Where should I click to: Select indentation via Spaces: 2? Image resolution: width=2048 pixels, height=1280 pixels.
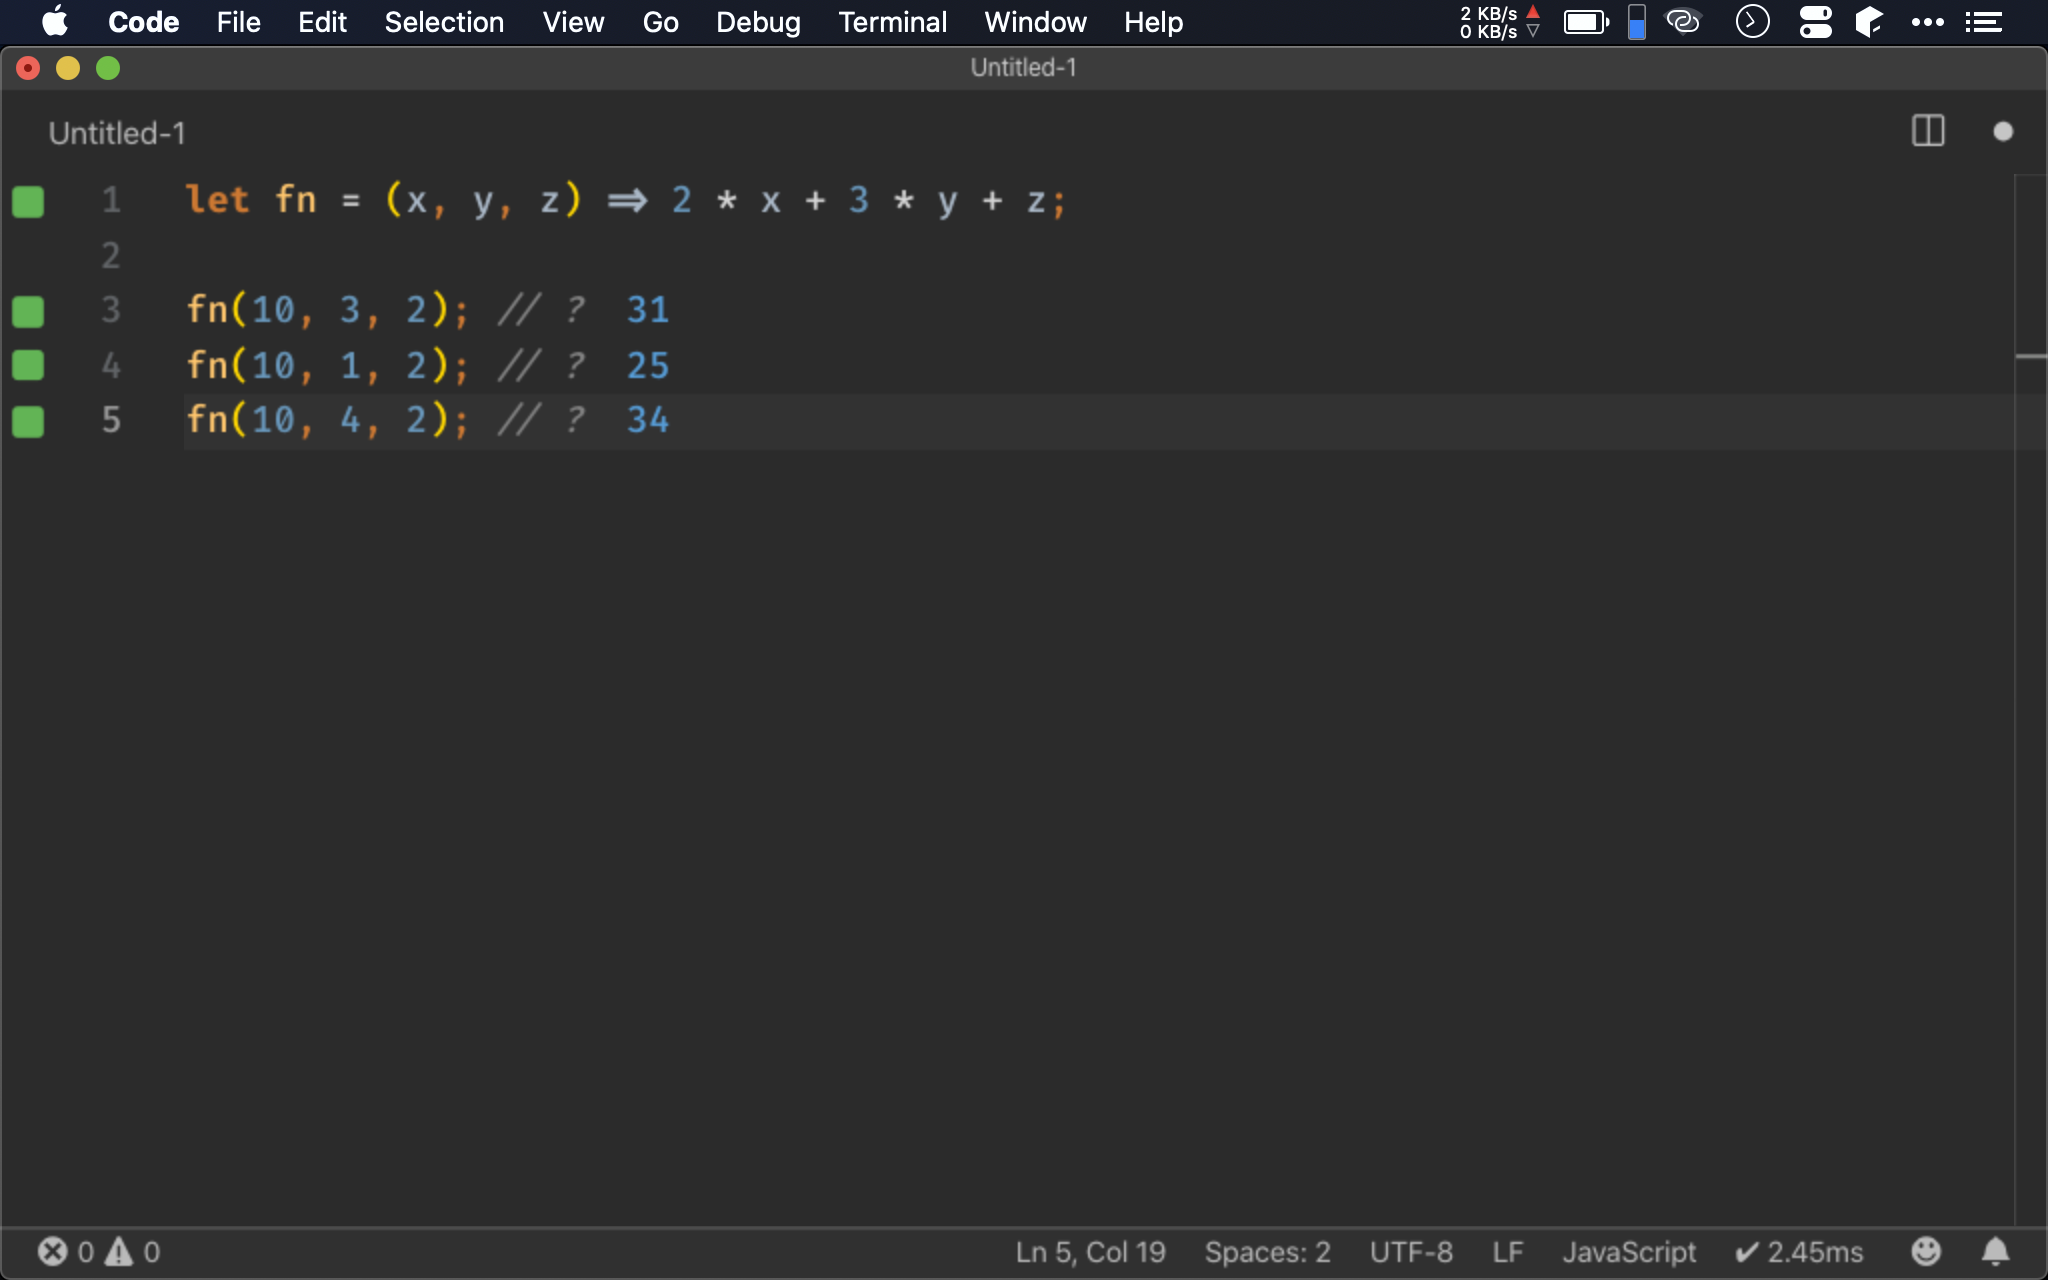coord(1267,1251)
